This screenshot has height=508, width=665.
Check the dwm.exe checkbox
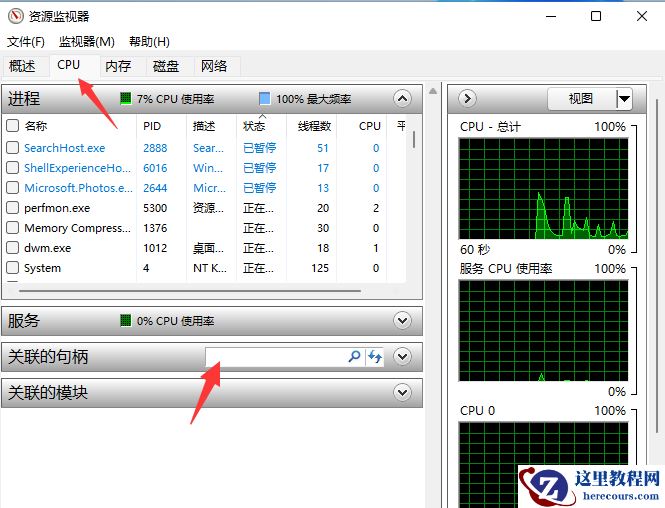(13, 248)
